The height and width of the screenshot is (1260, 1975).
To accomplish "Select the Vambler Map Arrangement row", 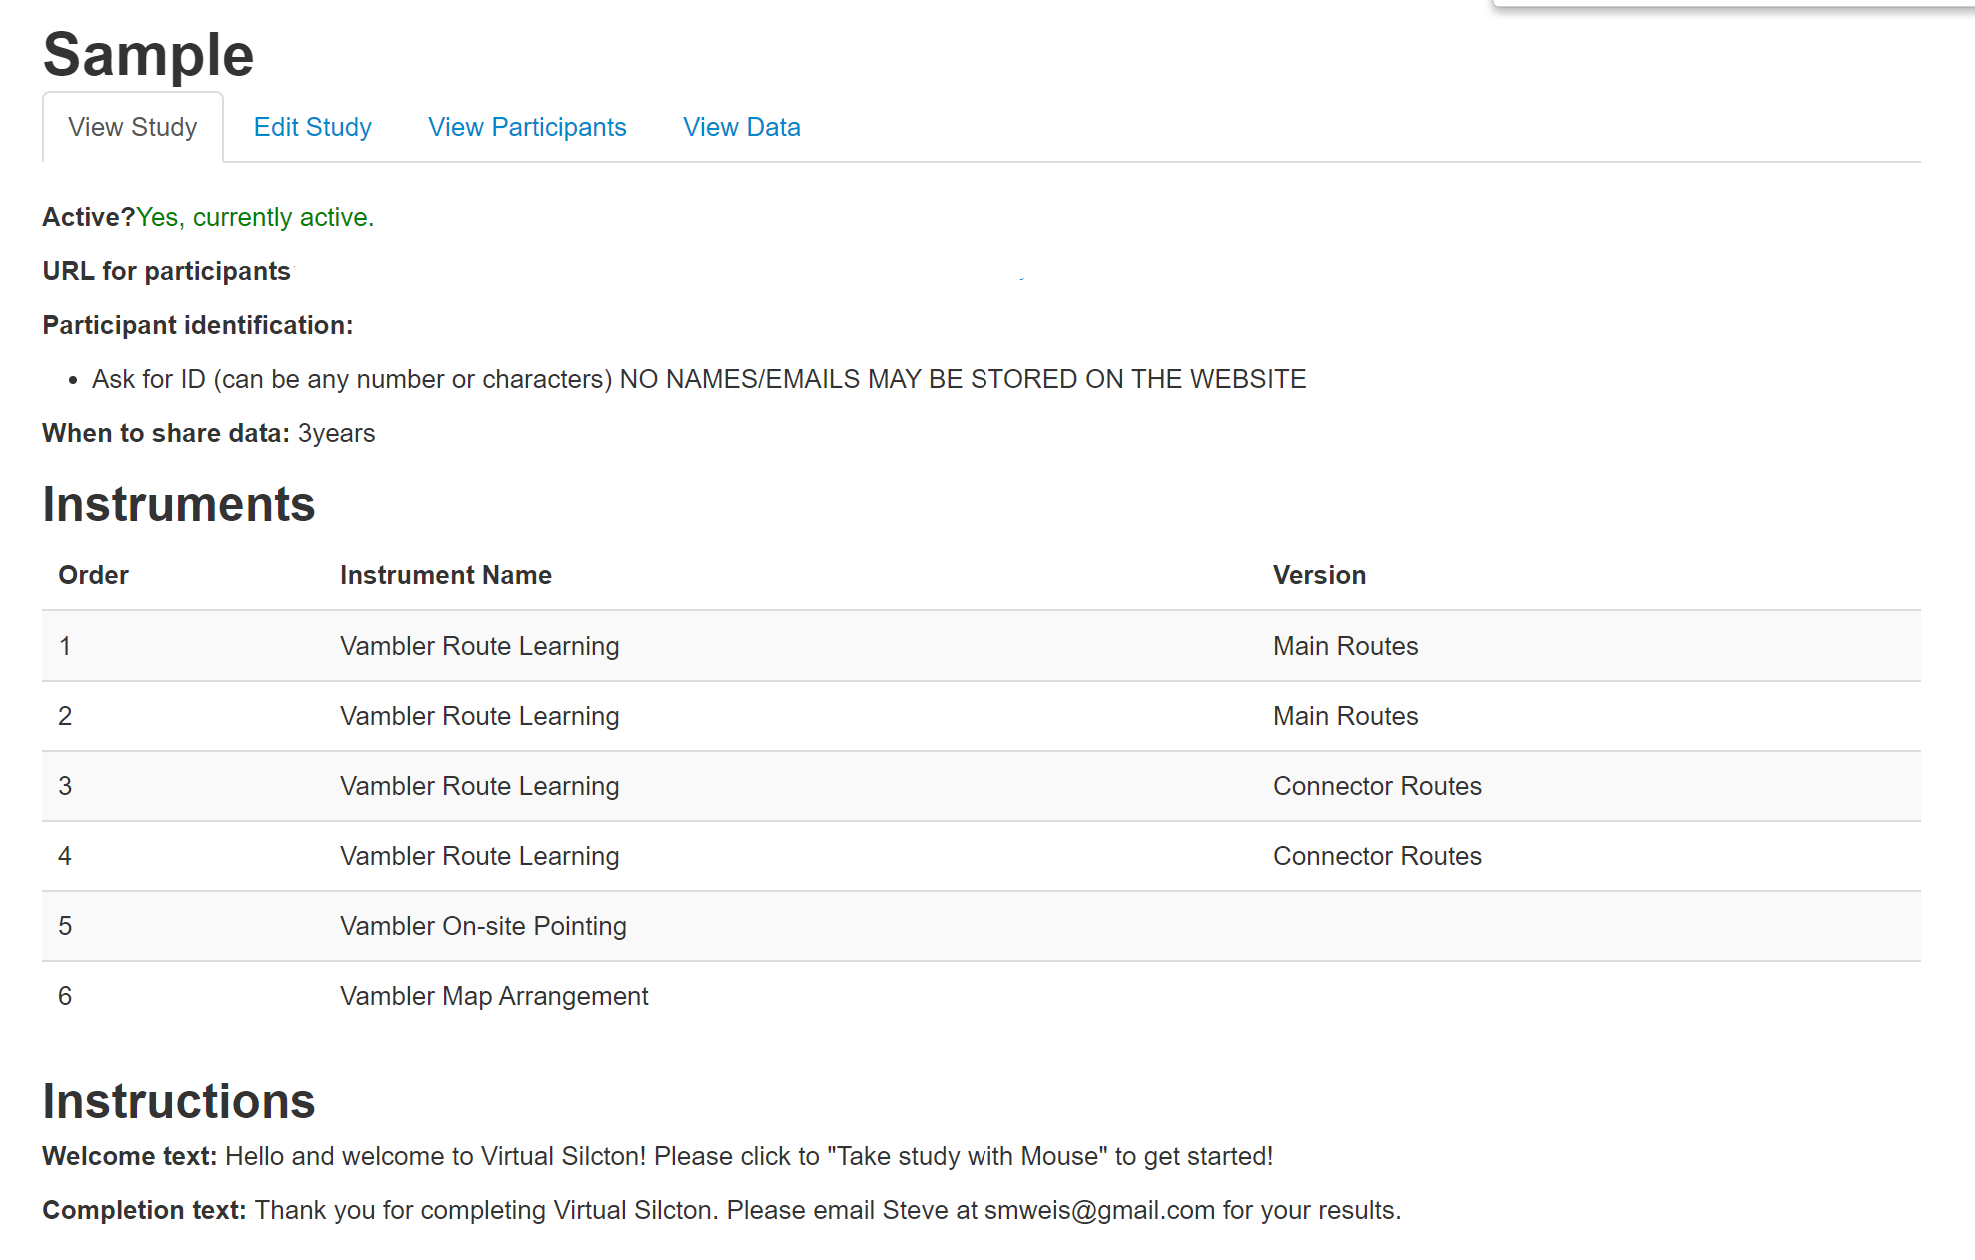I will tap(494, 996).
